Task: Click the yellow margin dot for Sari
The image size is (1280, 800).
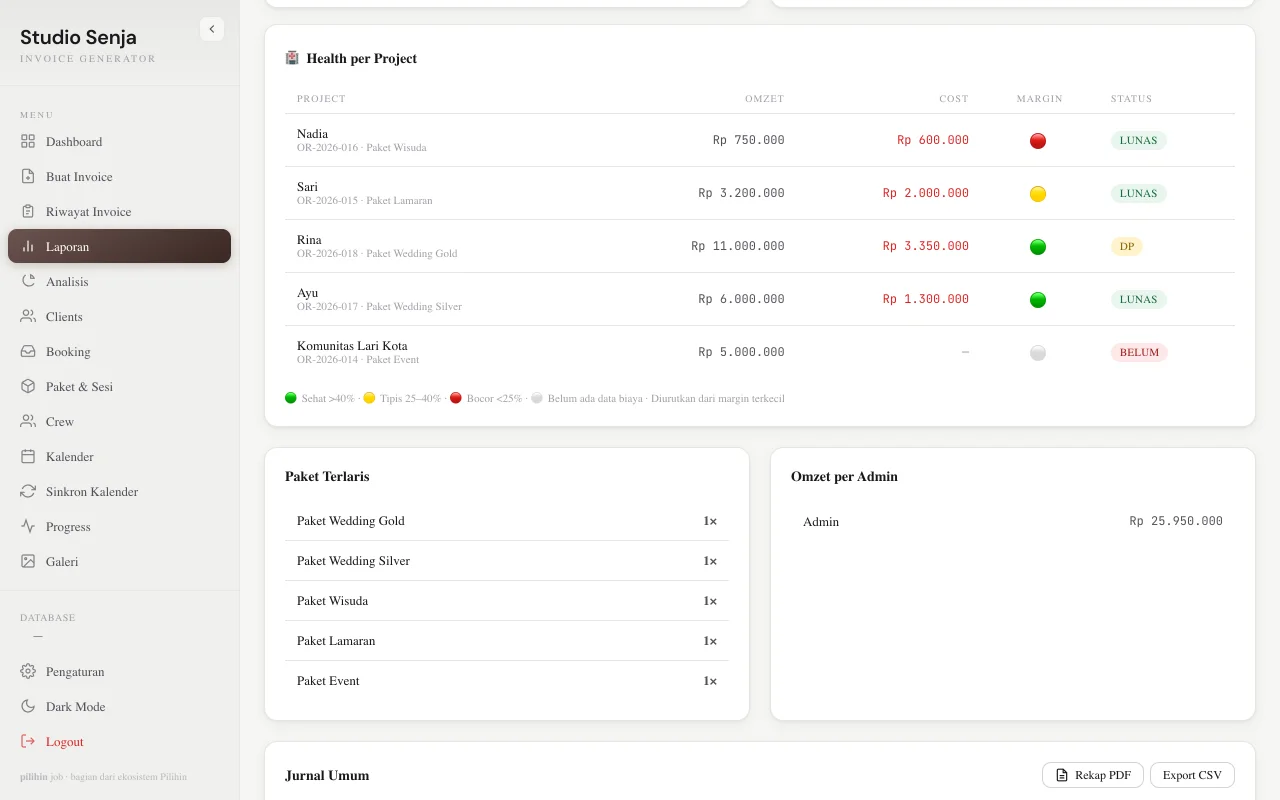Action: (1038, 194)
